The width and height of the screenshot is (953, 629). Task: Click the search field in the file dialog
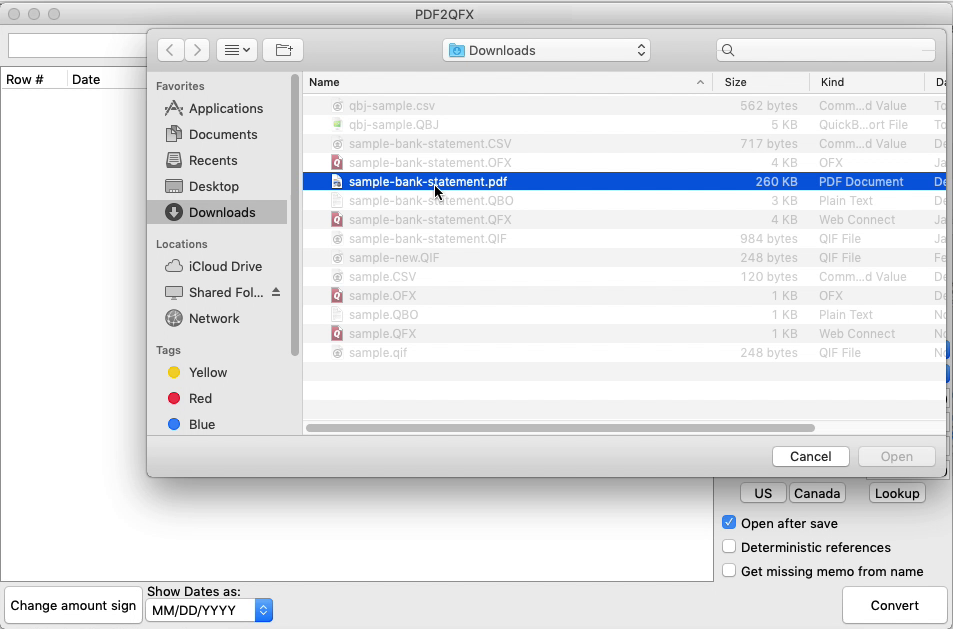(825, 50)
